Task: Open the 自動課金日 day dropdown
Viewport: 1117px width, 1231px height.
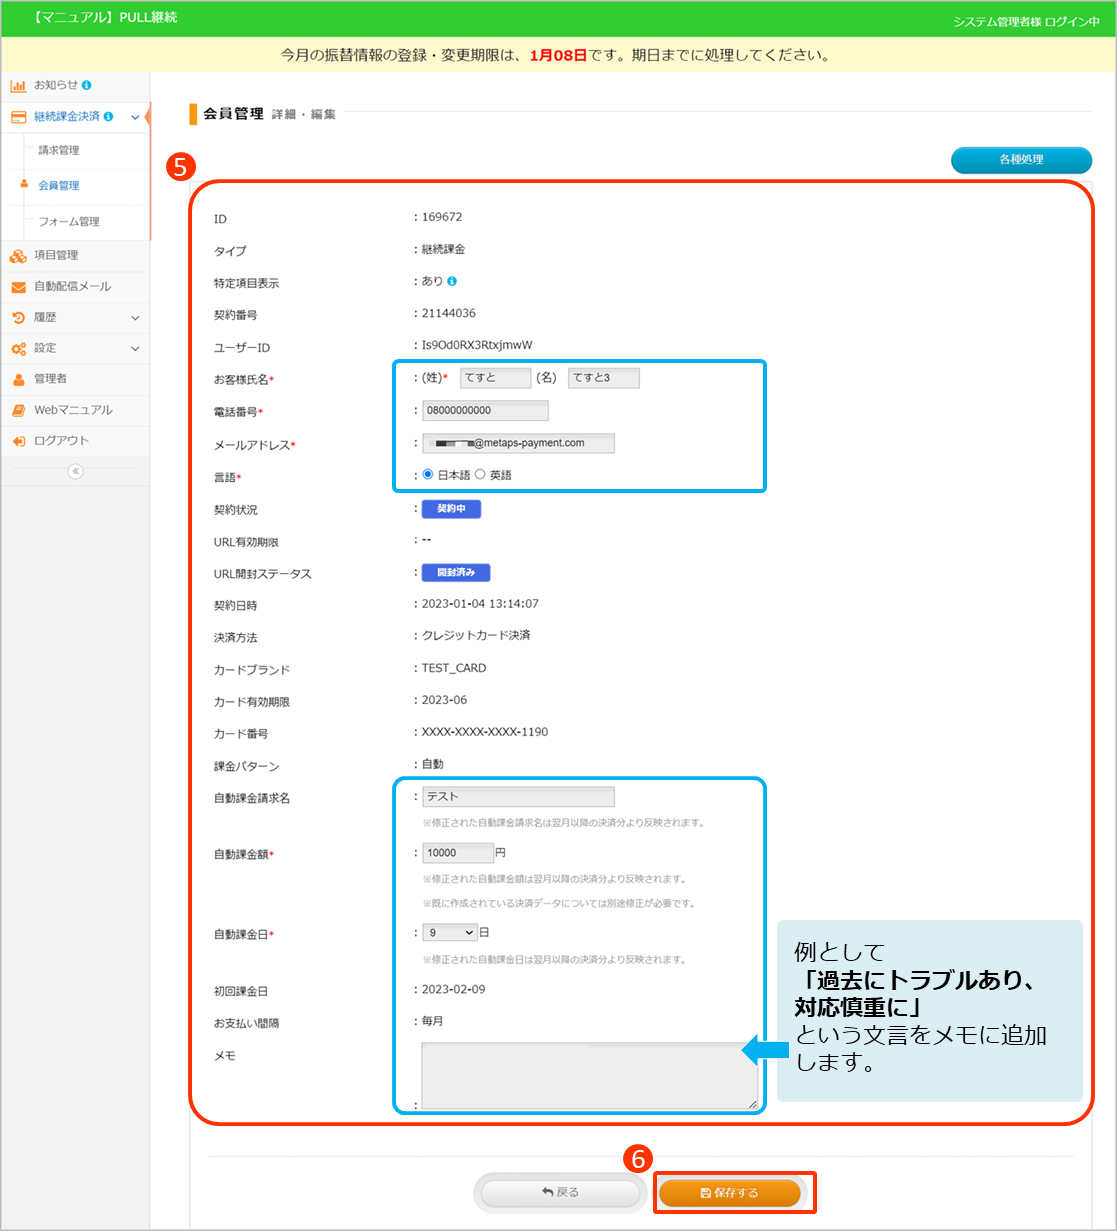Action: (450, 932)
